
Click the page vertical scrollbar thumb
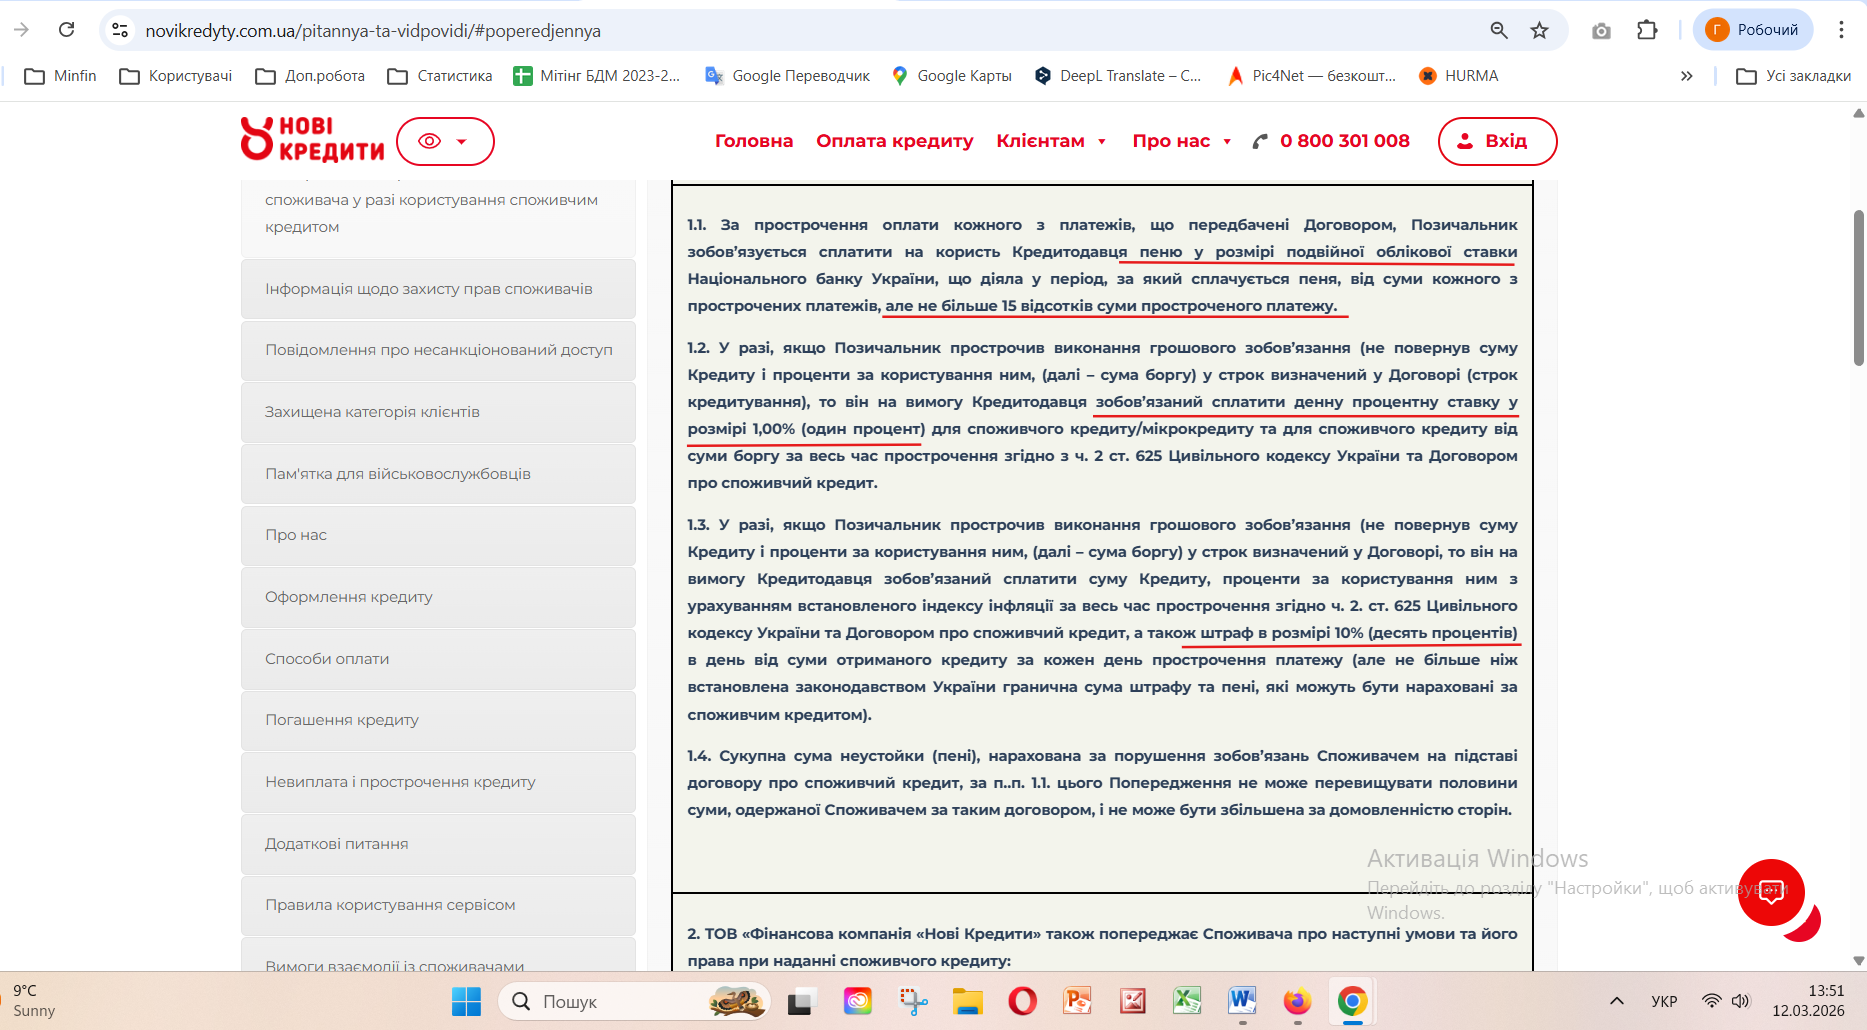click(x=1859, y=288)
